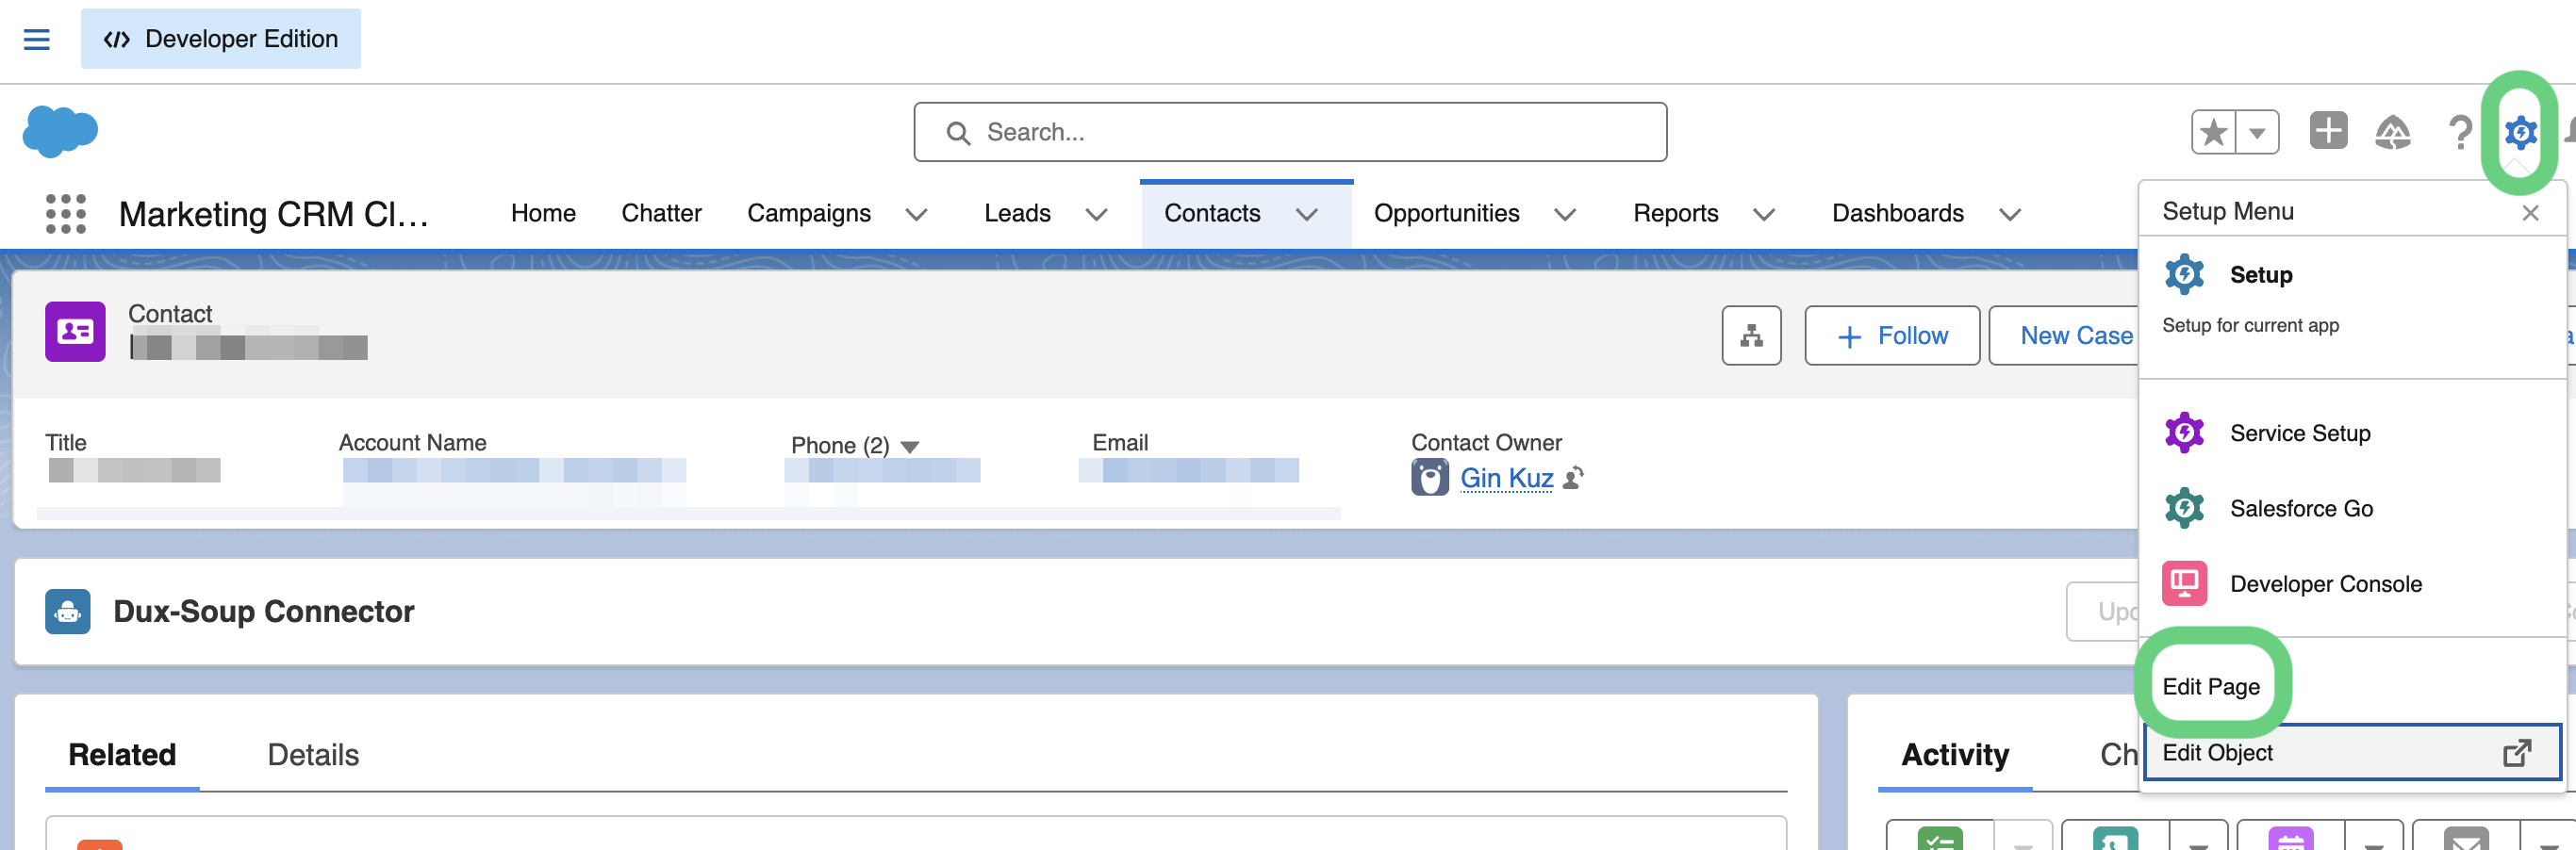Open the Opportunities tab
The width and height of the screenshot is (2576, 850).
pos(1446,213)
